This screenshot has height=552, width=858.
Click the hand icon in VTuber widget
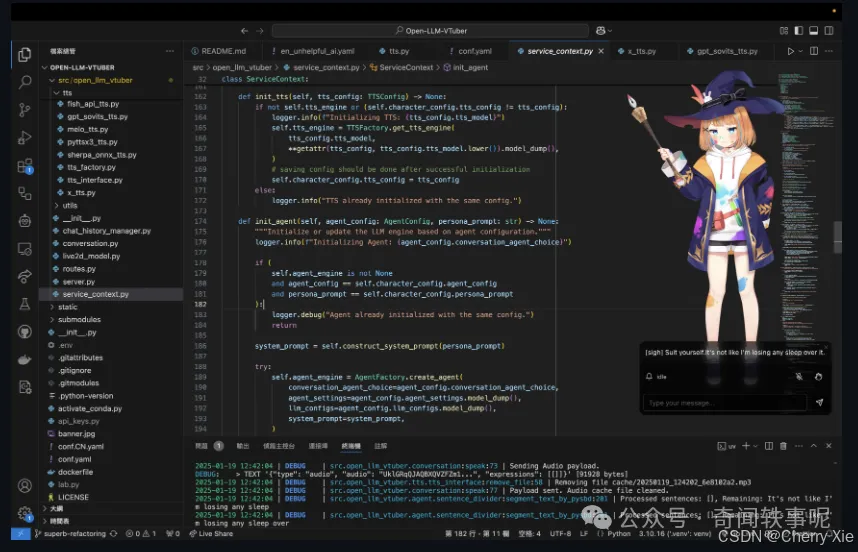coord(818,376)
